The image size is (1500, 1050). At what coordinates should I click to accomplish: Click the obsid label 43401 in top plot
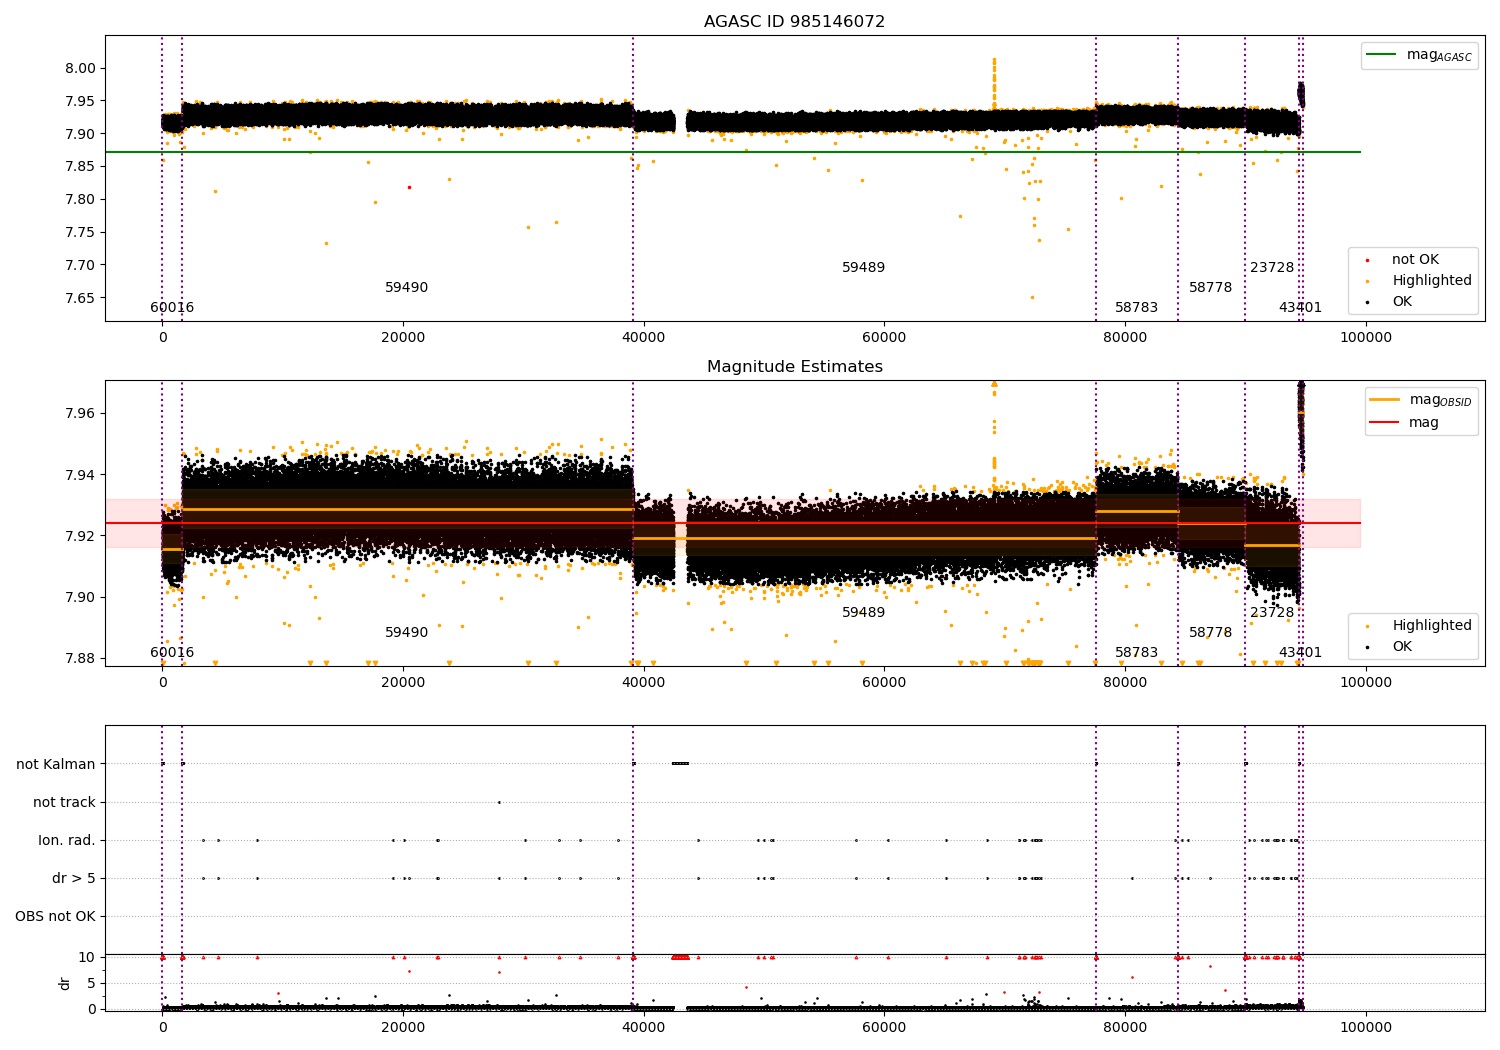pos(1300,308)
